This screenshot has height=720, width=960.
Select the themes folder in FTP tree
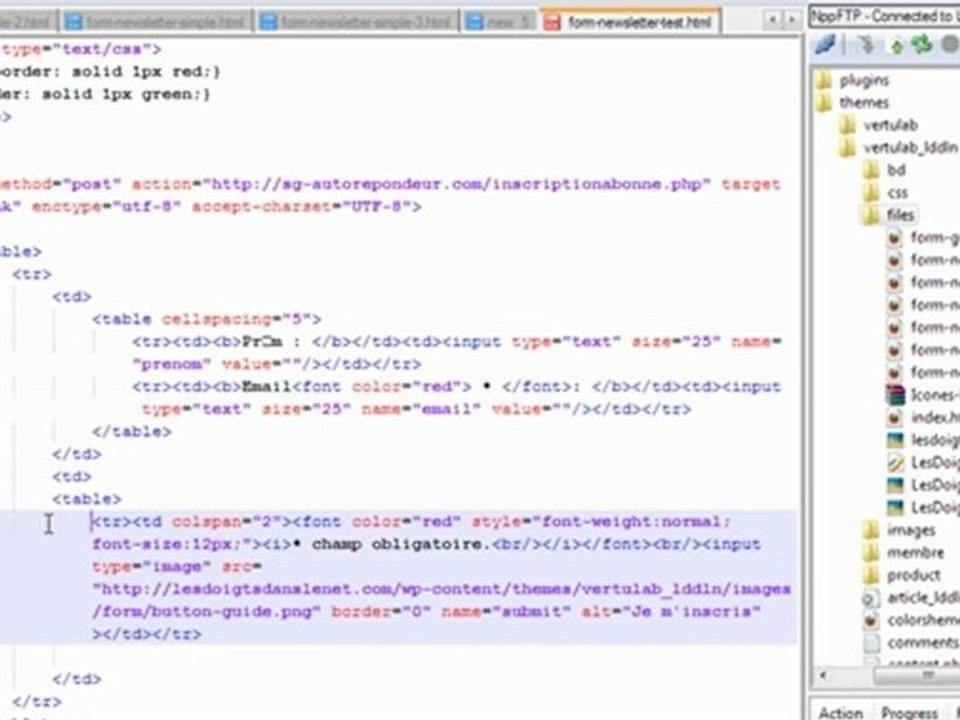(x=864, y=102)
